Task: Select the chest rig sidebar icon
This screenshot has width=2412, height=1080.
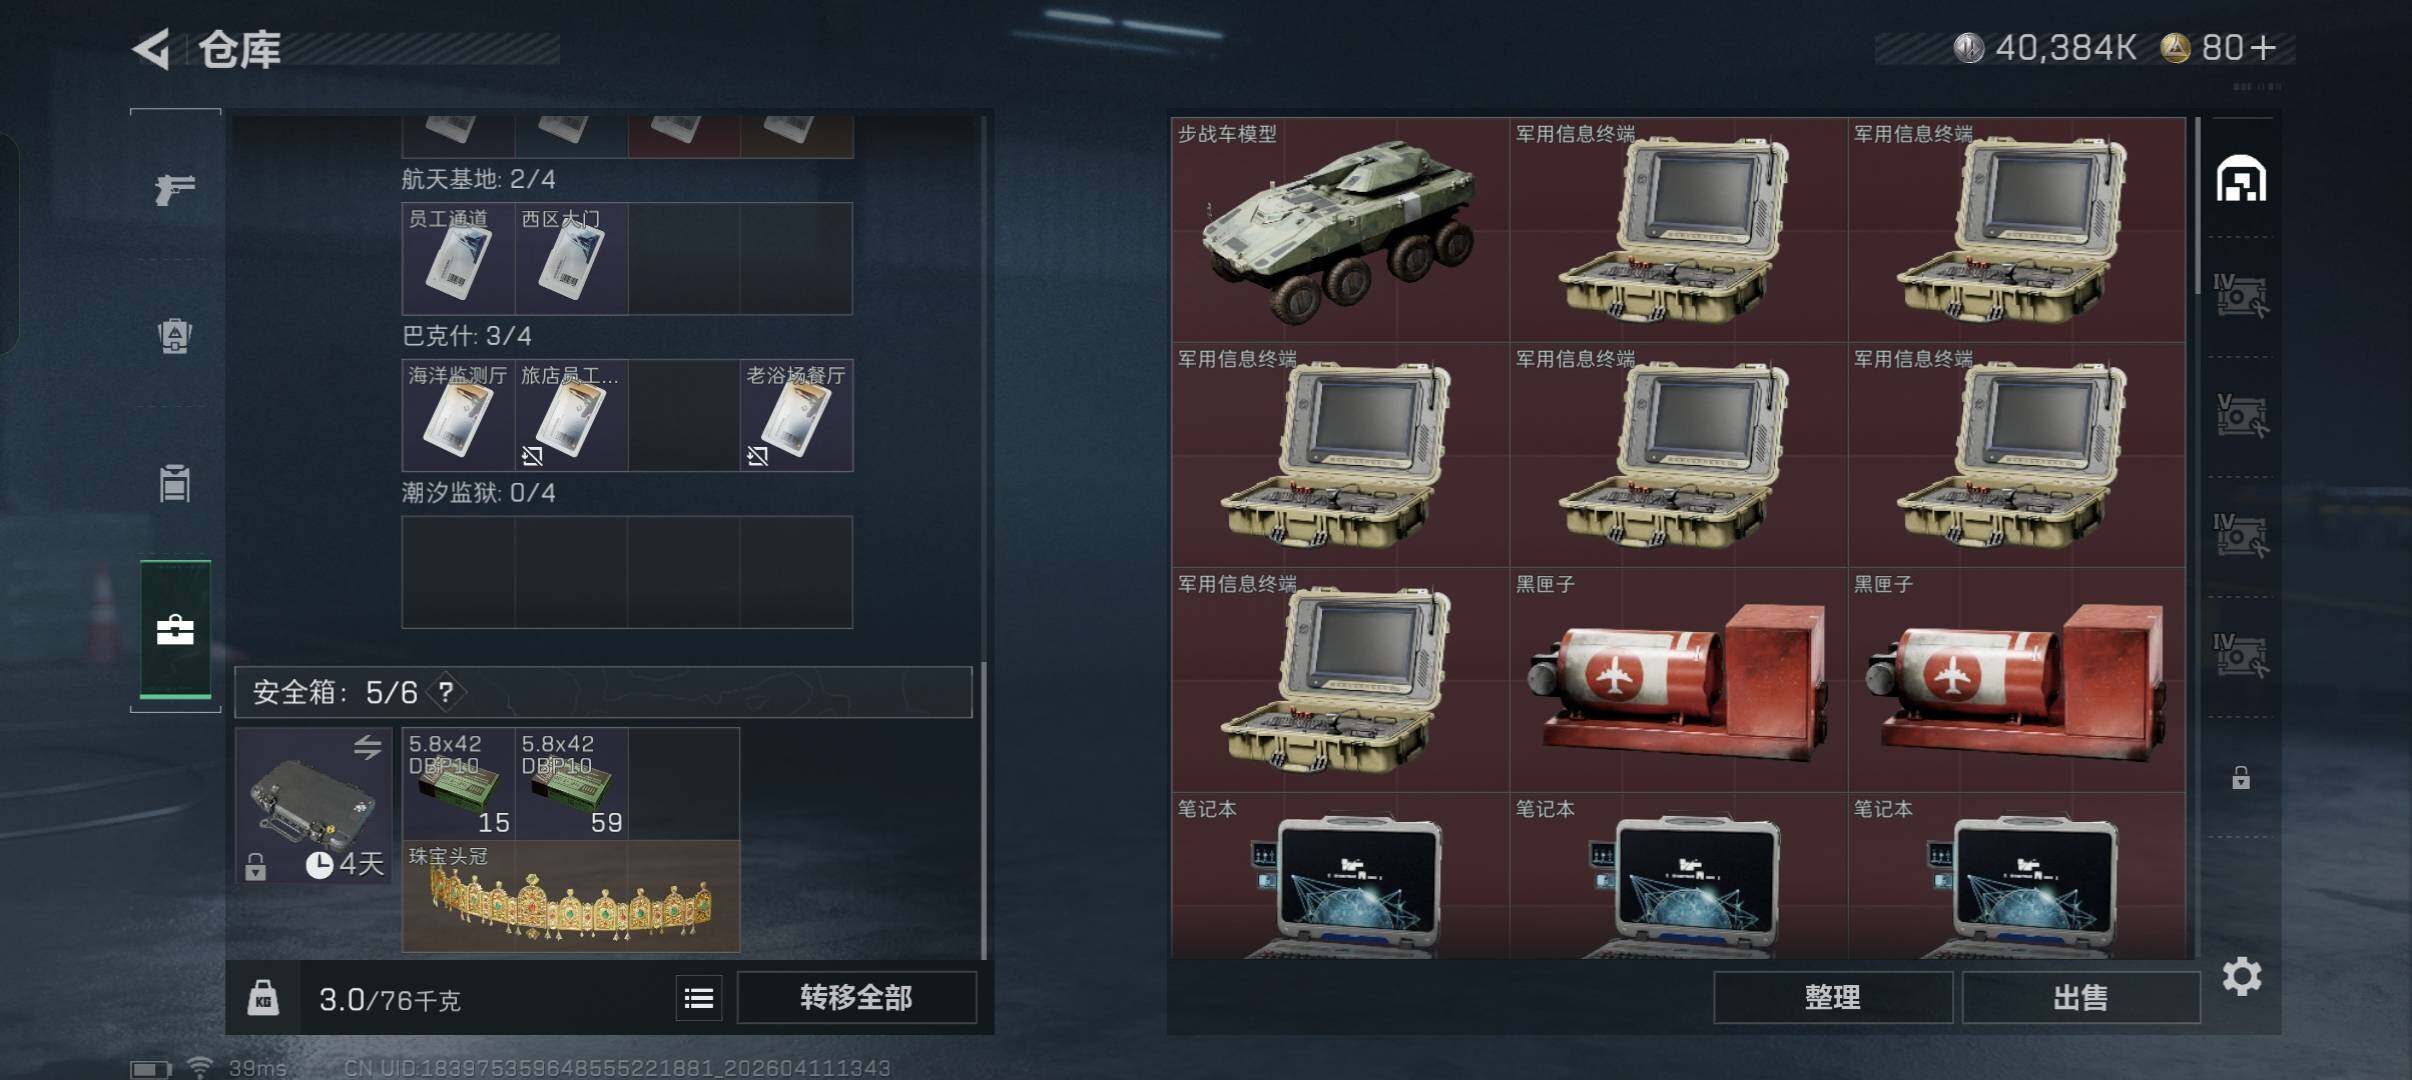Action: click(175, 484)
